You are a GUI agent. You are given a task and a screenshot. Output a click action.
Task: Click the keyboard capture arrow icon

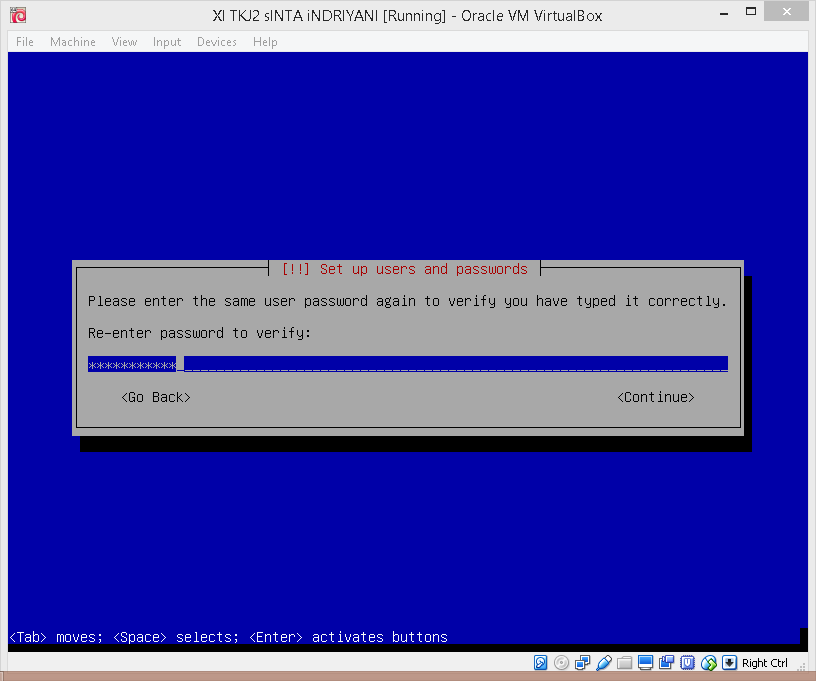[x=730, y=663]
